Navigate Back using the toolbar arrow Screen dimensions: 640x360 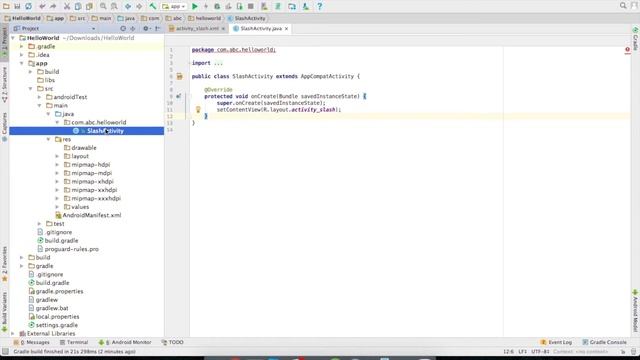128,6
